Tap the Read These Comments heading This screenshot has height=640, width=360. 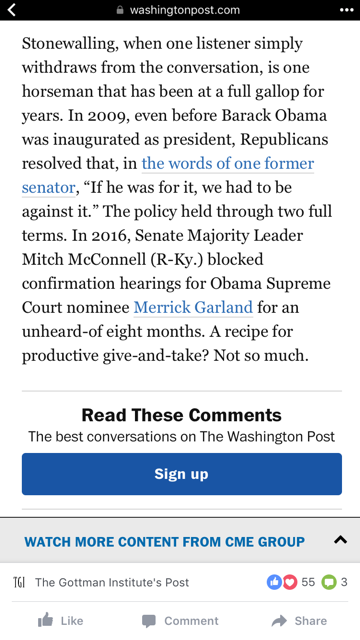point(182,415)
